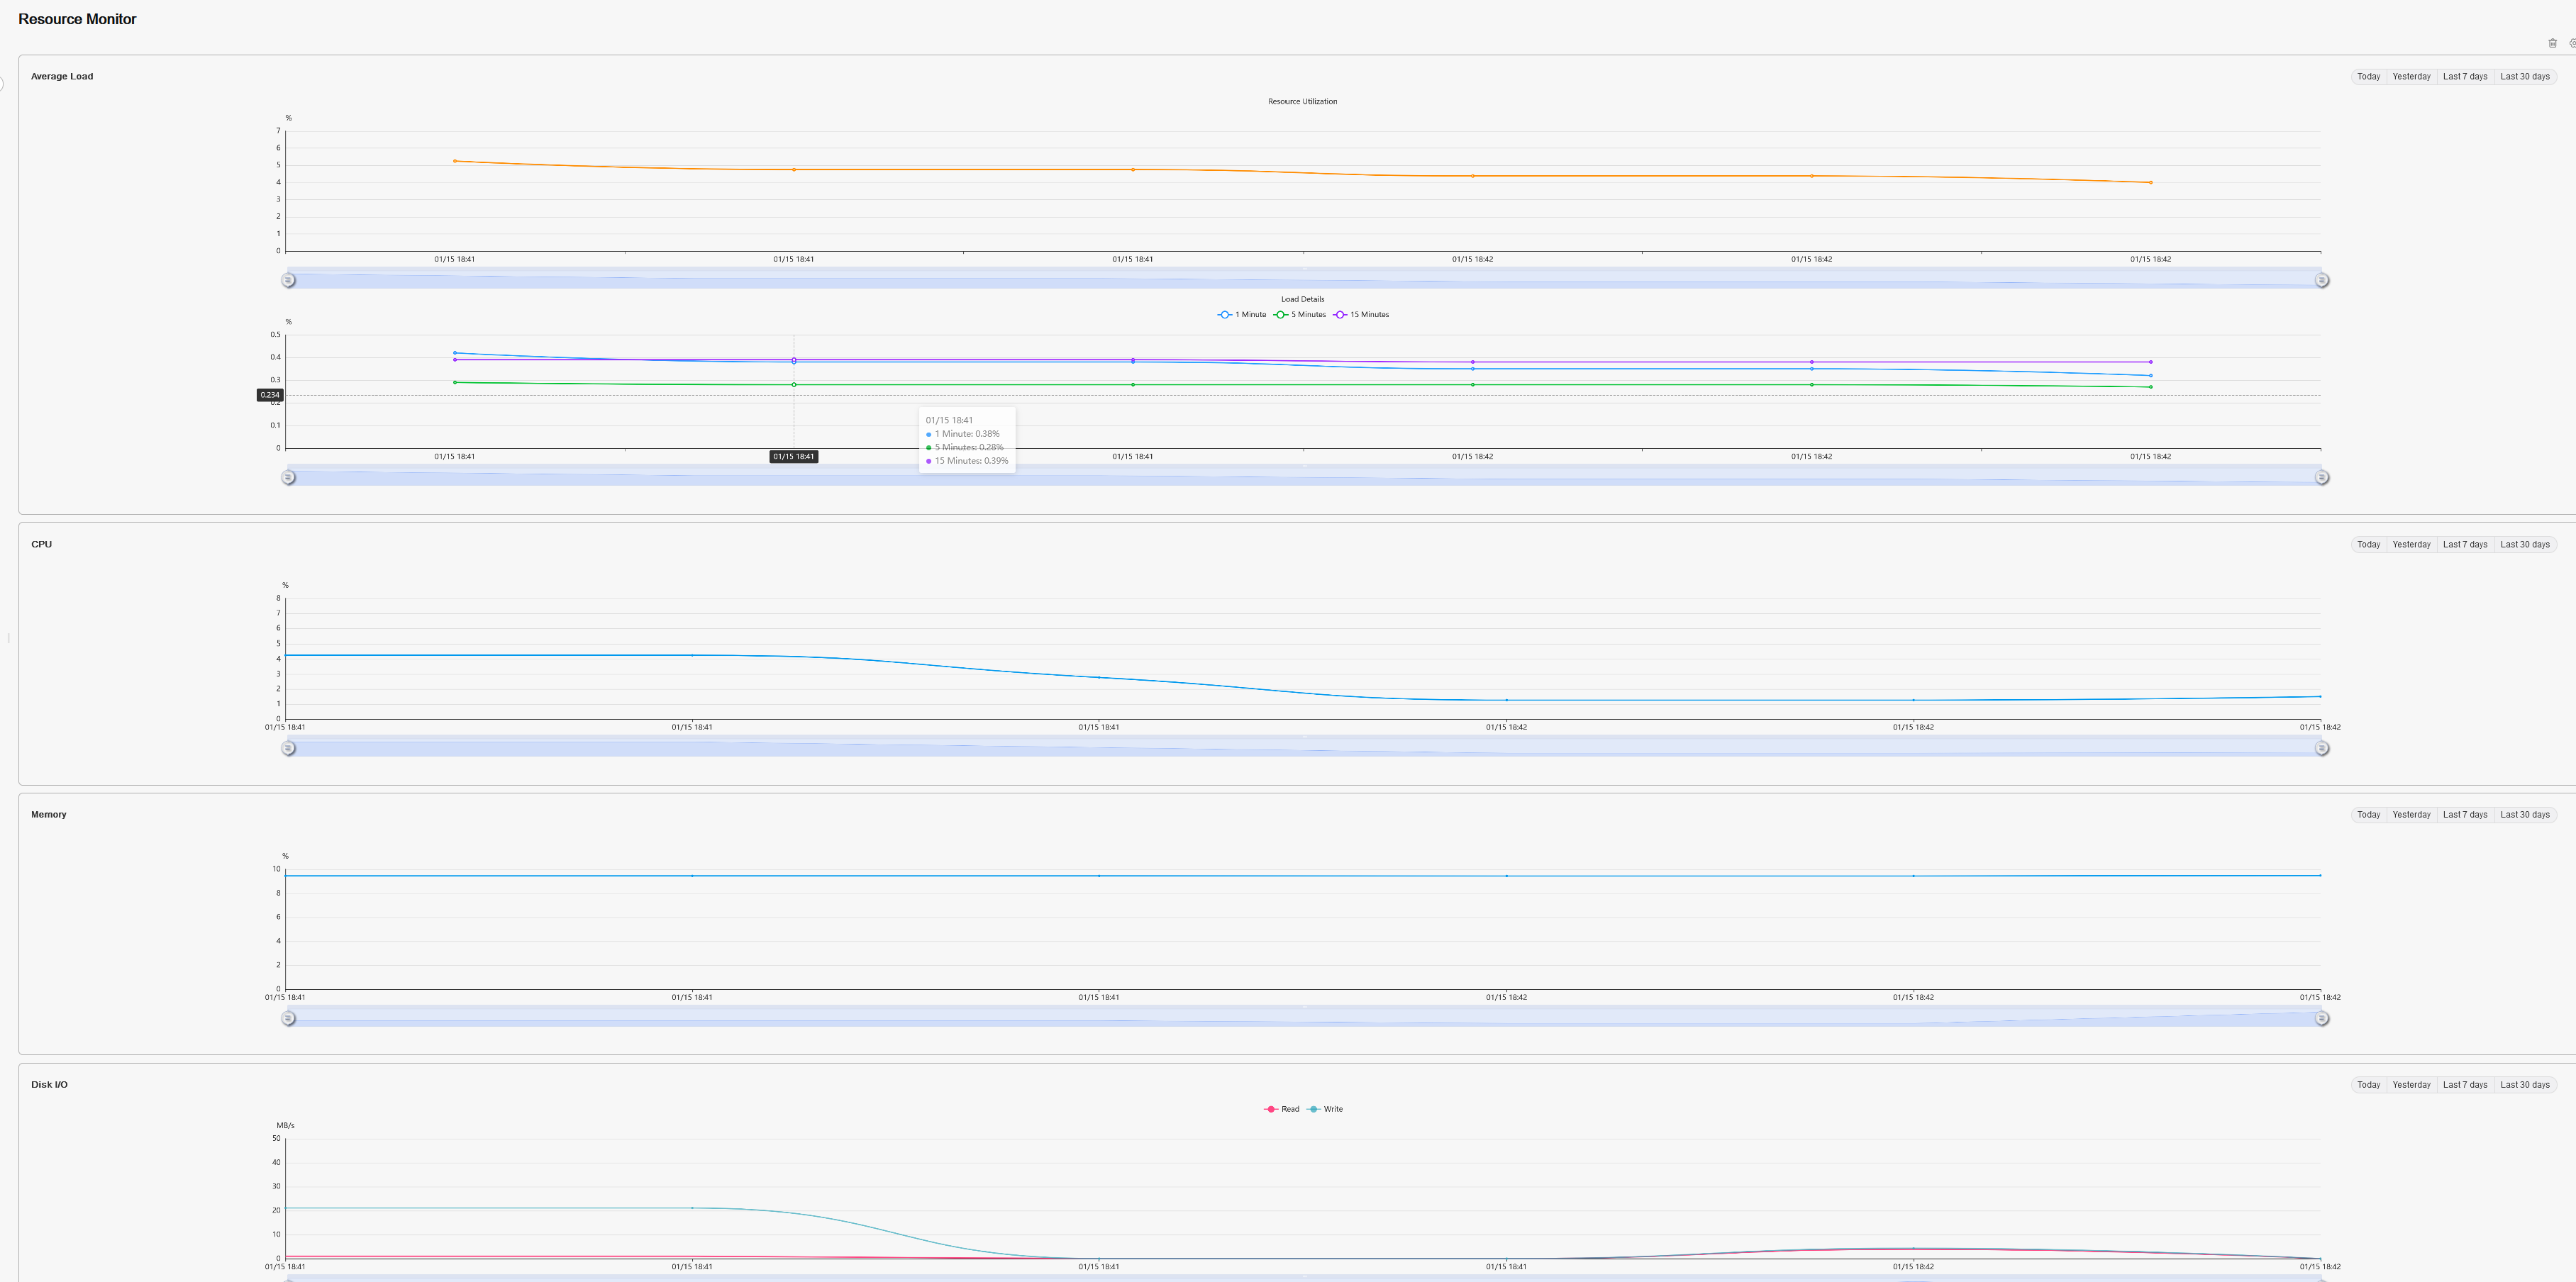Viewport: 2576px width, 1282px height.
Task: Click the first orange Resource Utilization data point
Action: pos(455,161)
